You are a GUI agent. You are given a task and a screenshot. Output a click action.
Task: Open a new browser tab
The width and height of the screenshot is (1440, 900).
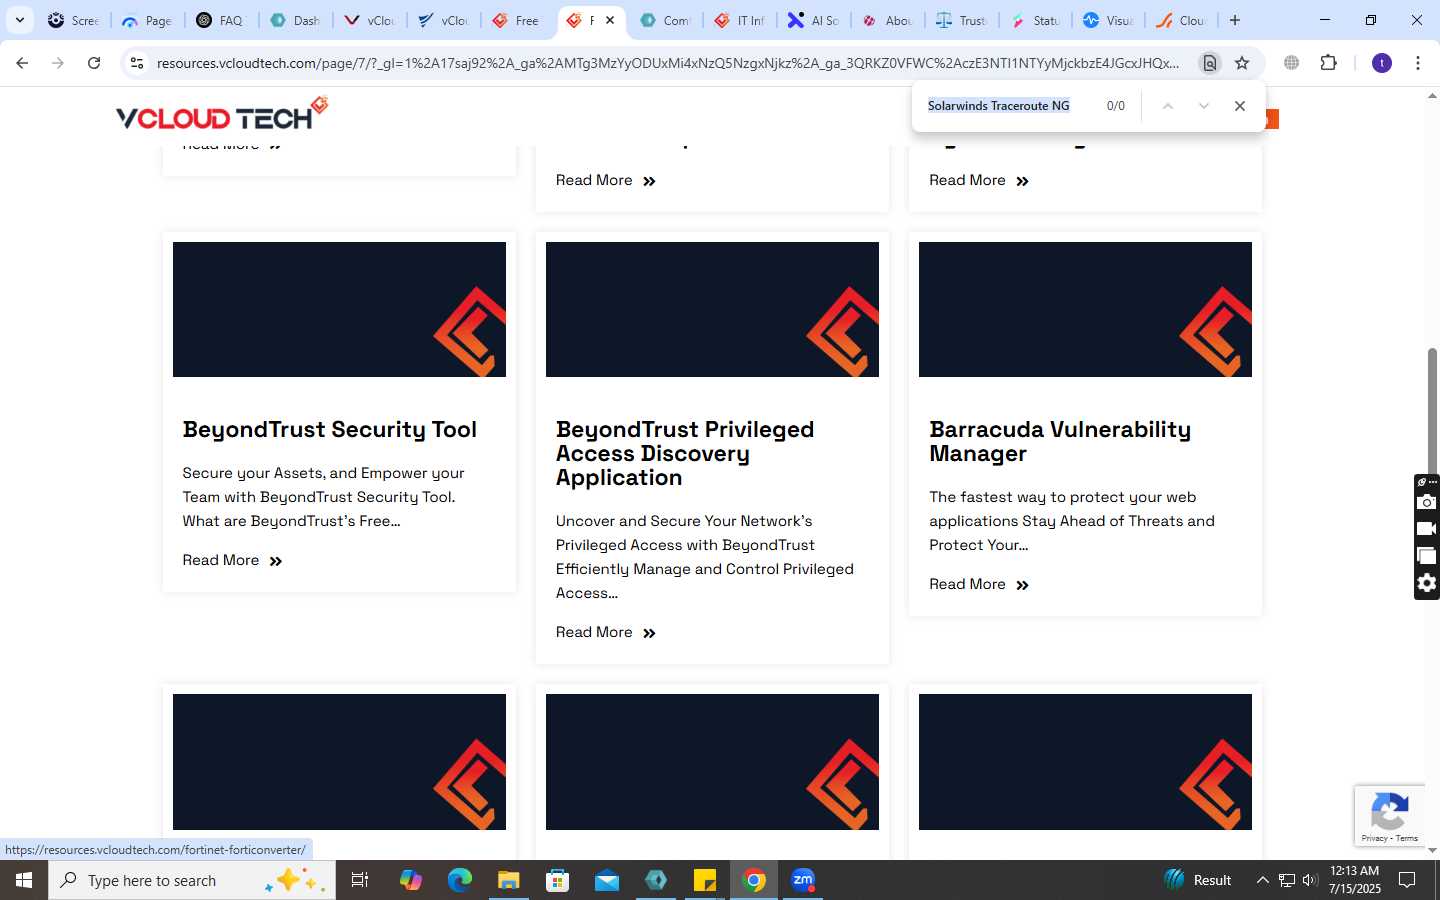pos(1235,20)
